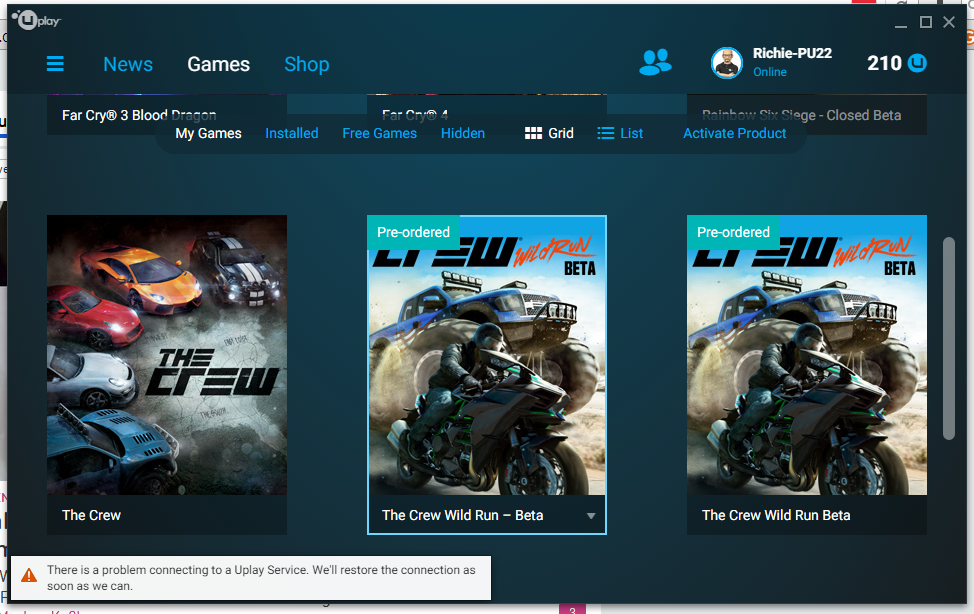
Task: Click the 210 Uplay points balance
Action: pos(885,63)
